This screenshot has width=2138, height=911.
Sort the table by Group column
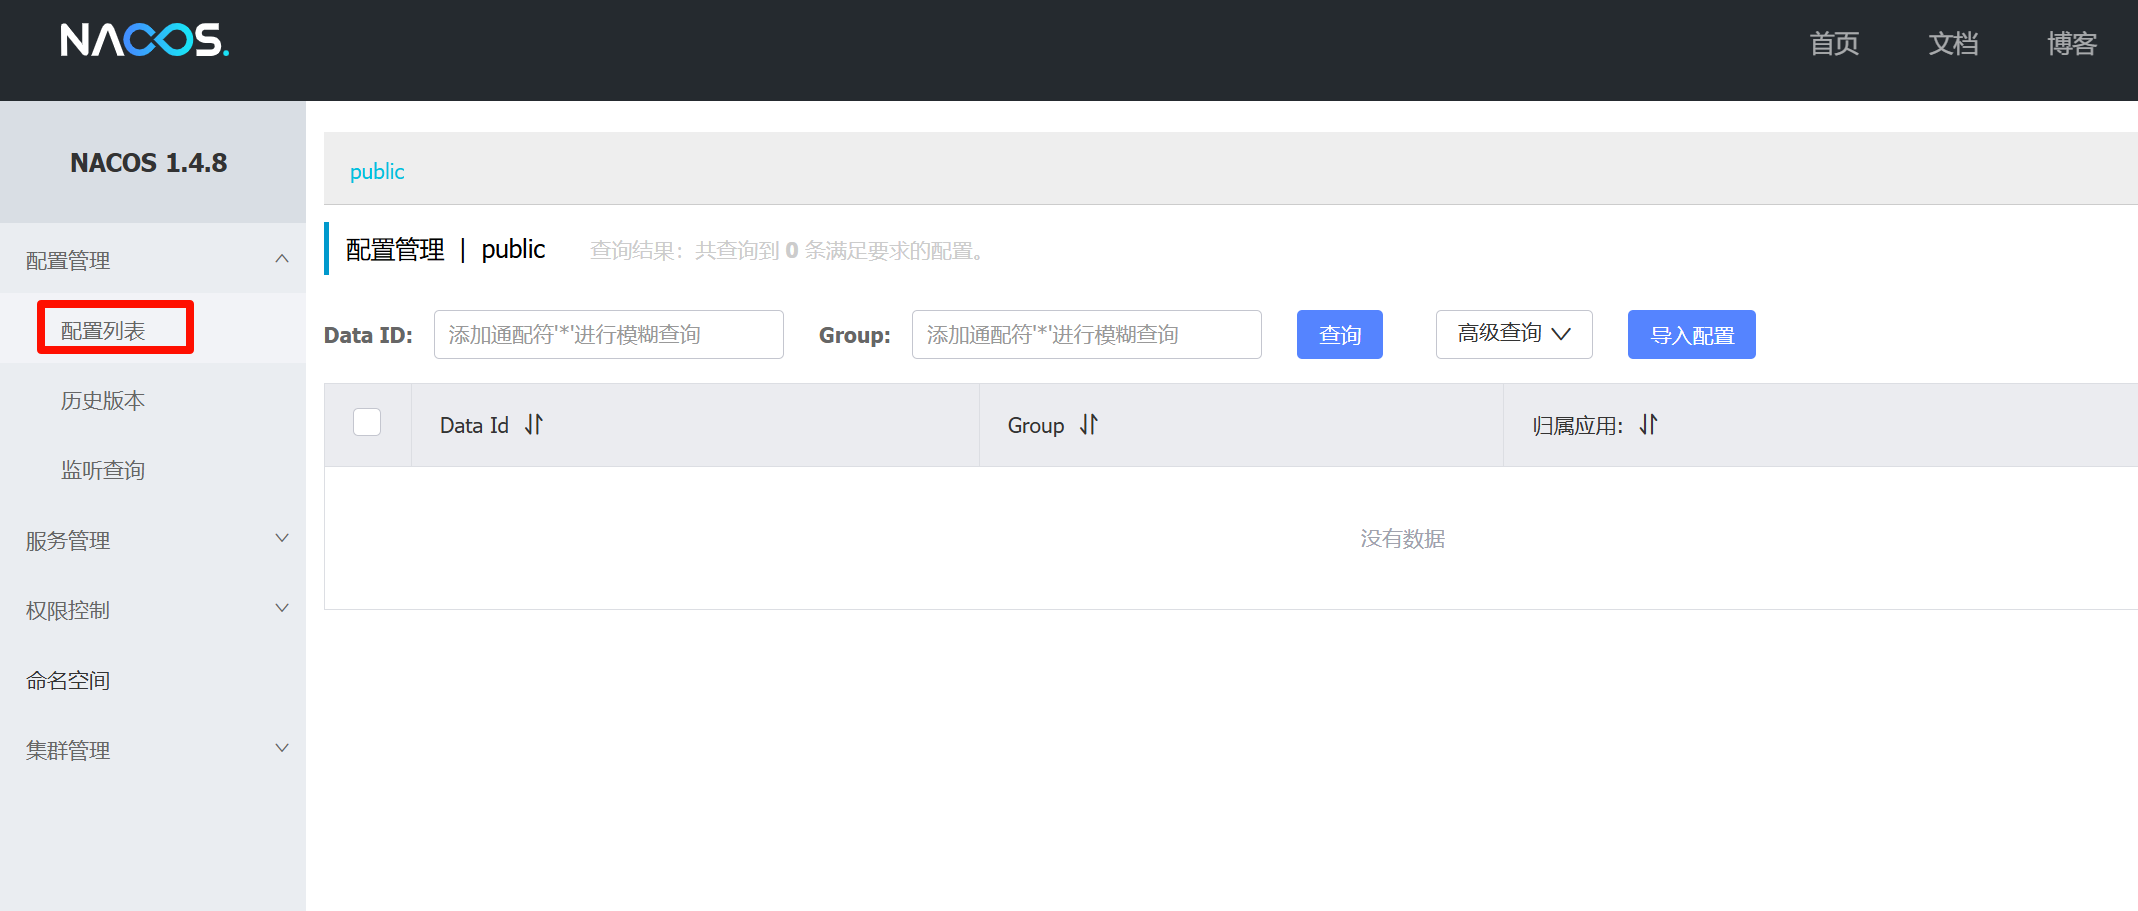[x=1090, y=424]
